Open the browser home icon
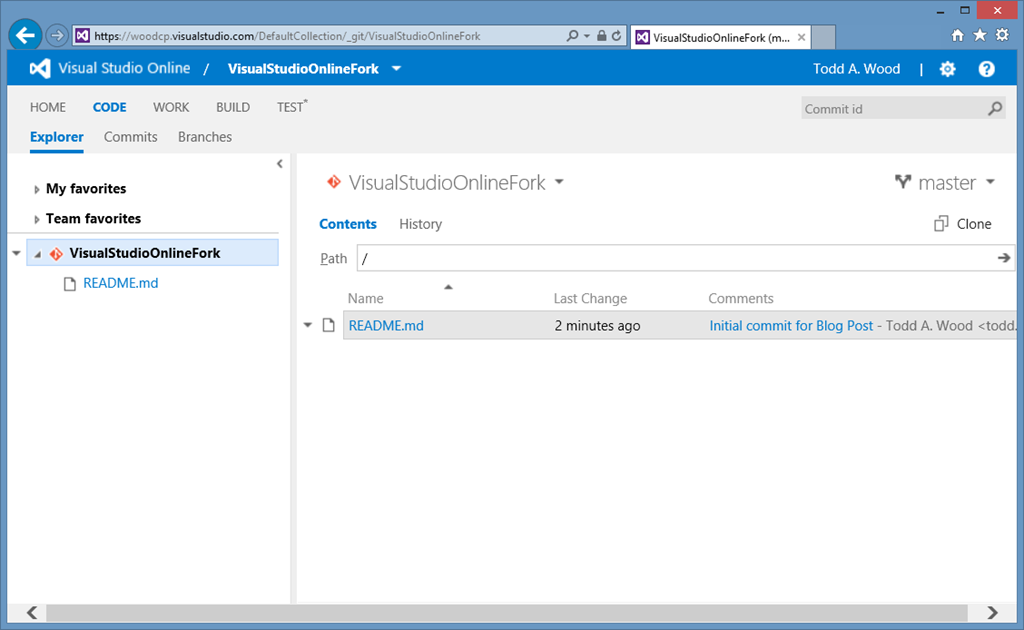The image size is (1024, 630). tap(957, 36)
